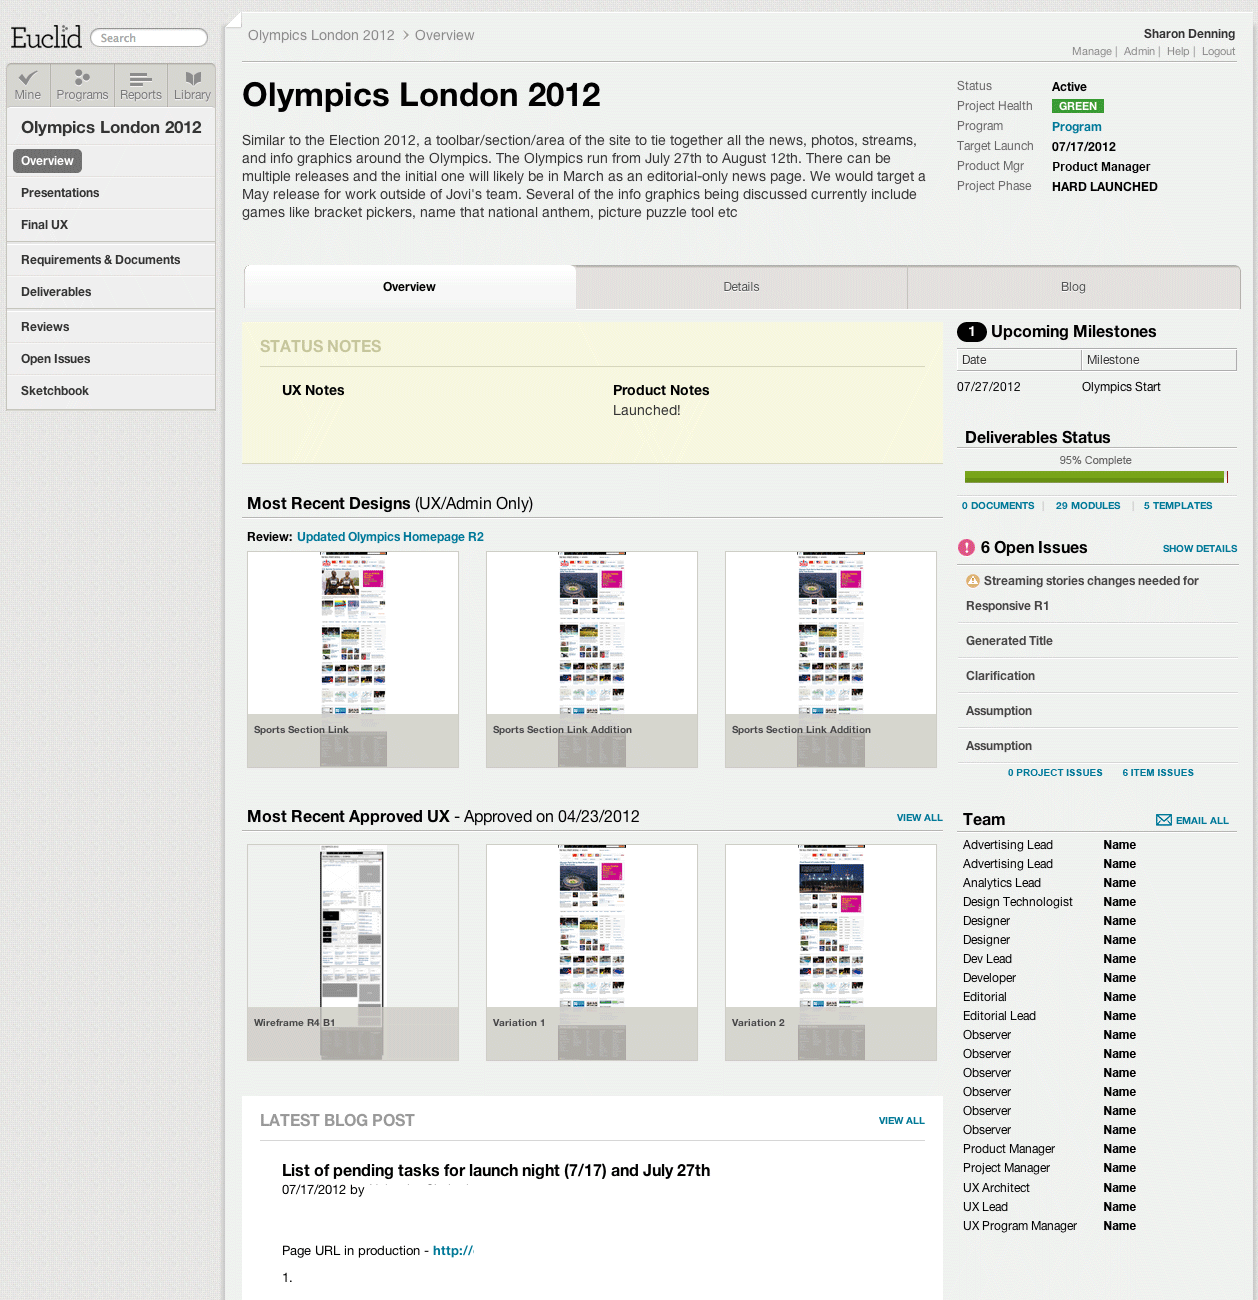Open the Clarification issue

pos(1000,676)
